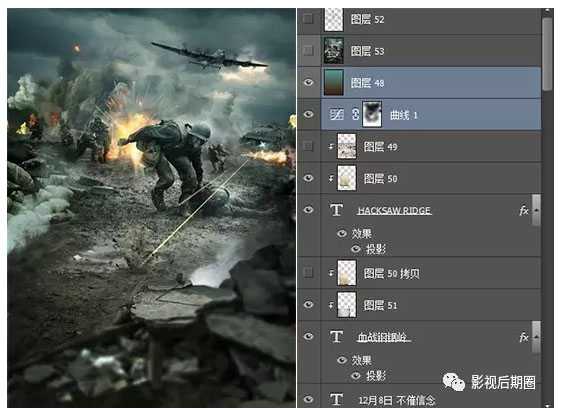Screen dimensions: 562x414
Task: Click the T type icon of 12月8日 layer
Action: click(336, 399)
